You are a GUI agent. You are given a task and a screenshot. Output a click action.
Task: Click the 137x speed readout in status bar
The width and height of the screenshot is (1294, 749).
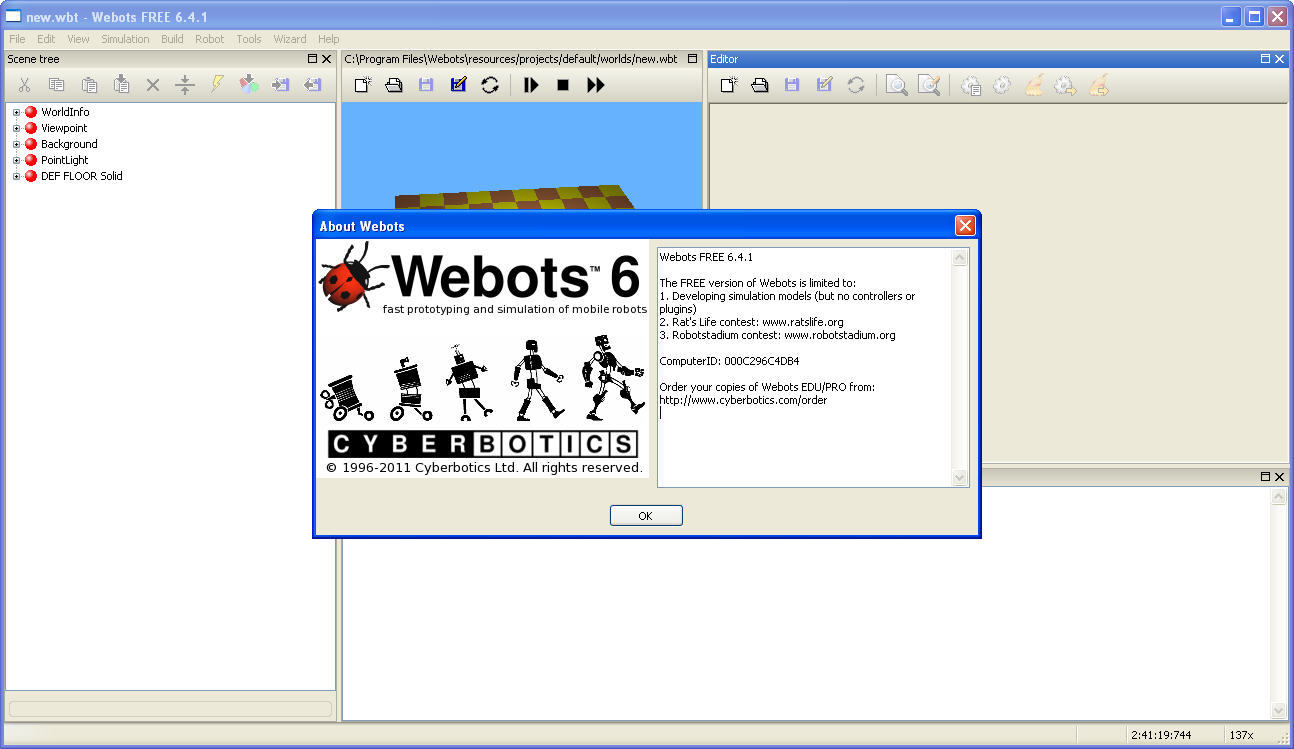click(x=1241, y=735)
